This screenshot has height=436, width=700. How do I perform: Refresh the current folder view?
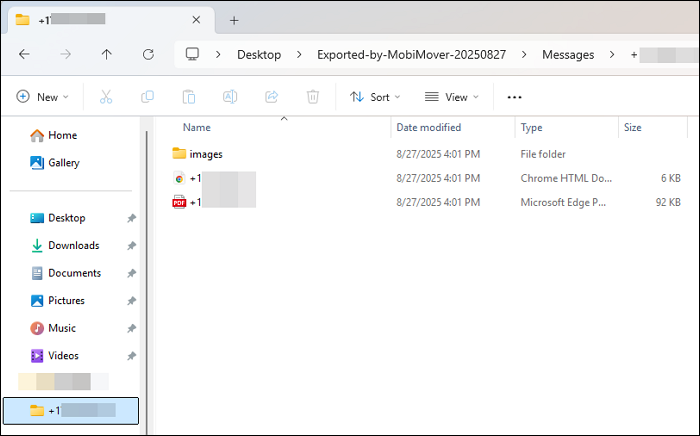148,54
